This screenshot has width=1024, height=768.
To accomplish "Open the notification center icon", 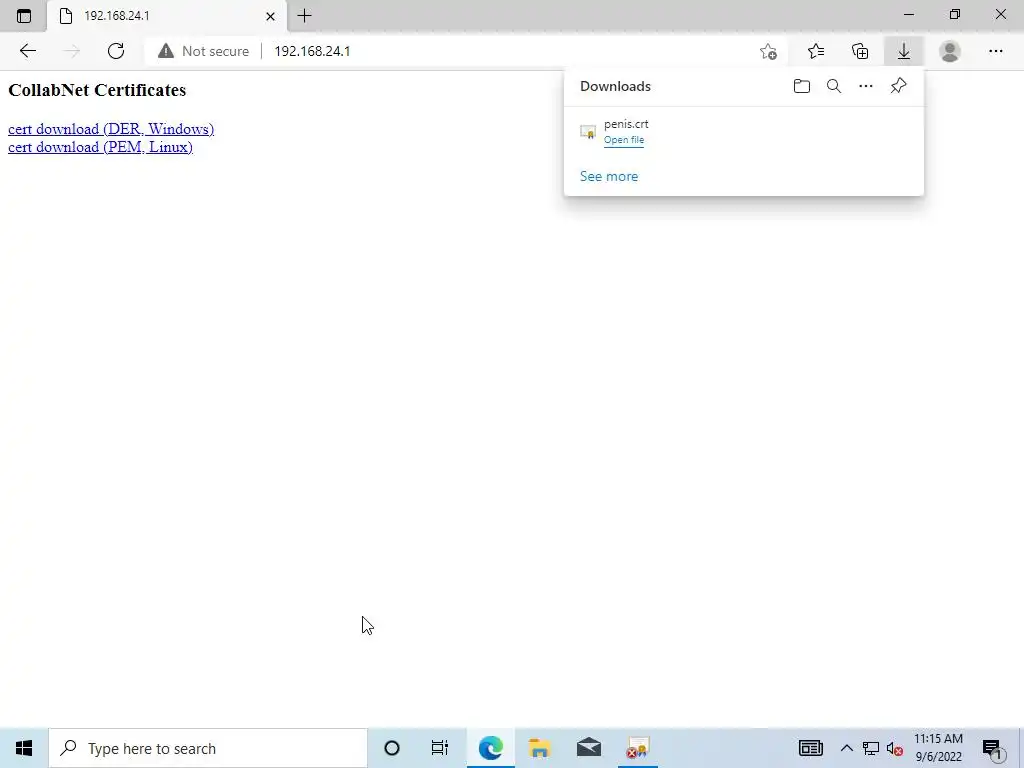I will [x=991, y=750].
